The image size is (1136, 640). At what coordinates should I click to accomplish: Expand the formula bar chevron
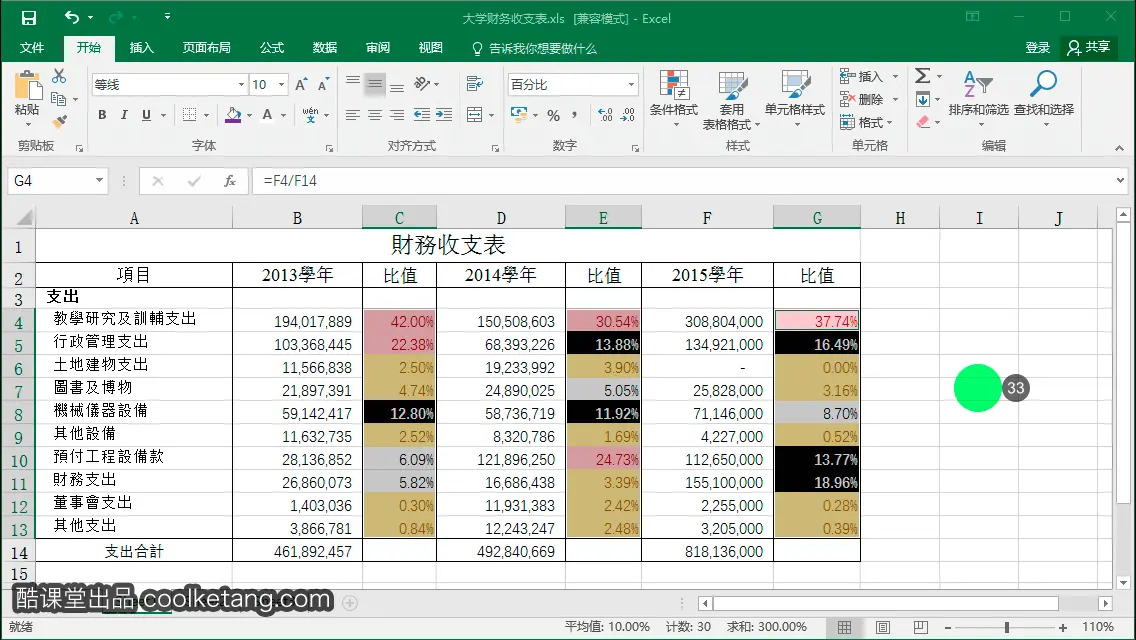(x=1120, y=180)
